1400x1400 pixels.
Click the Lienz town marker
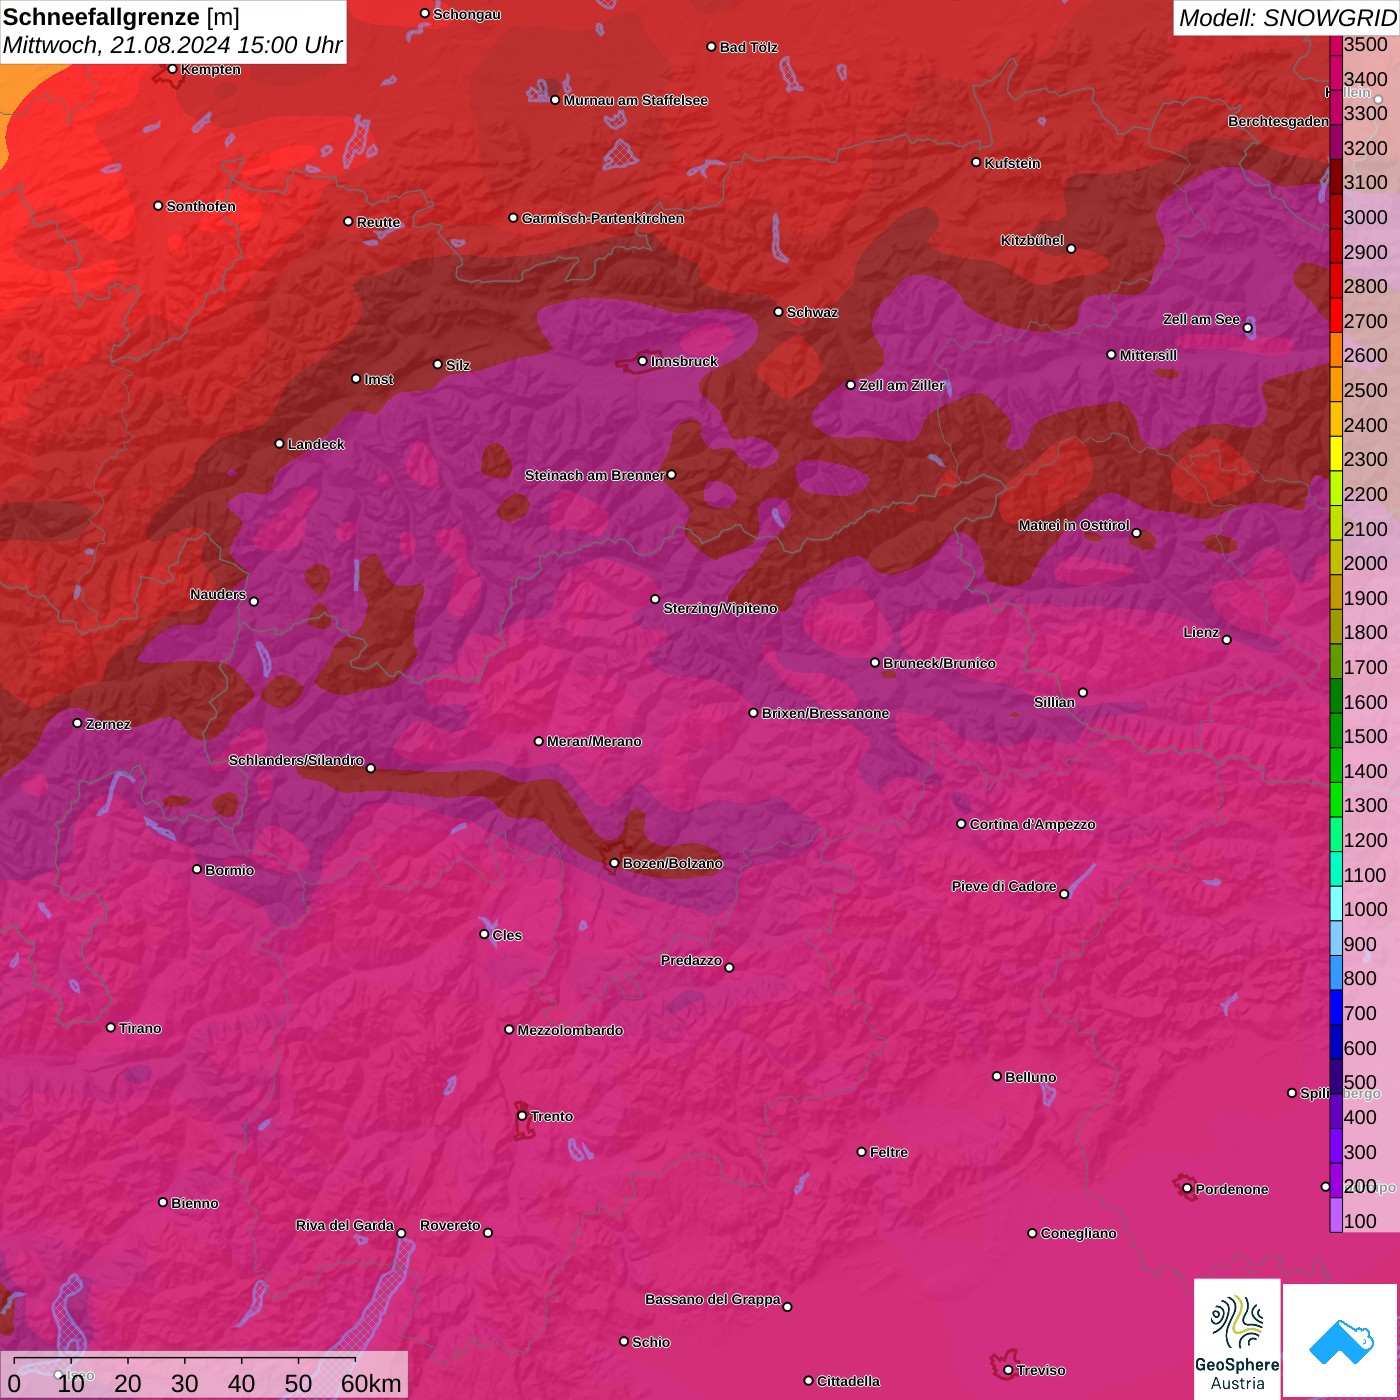[x=1227, y=640]
